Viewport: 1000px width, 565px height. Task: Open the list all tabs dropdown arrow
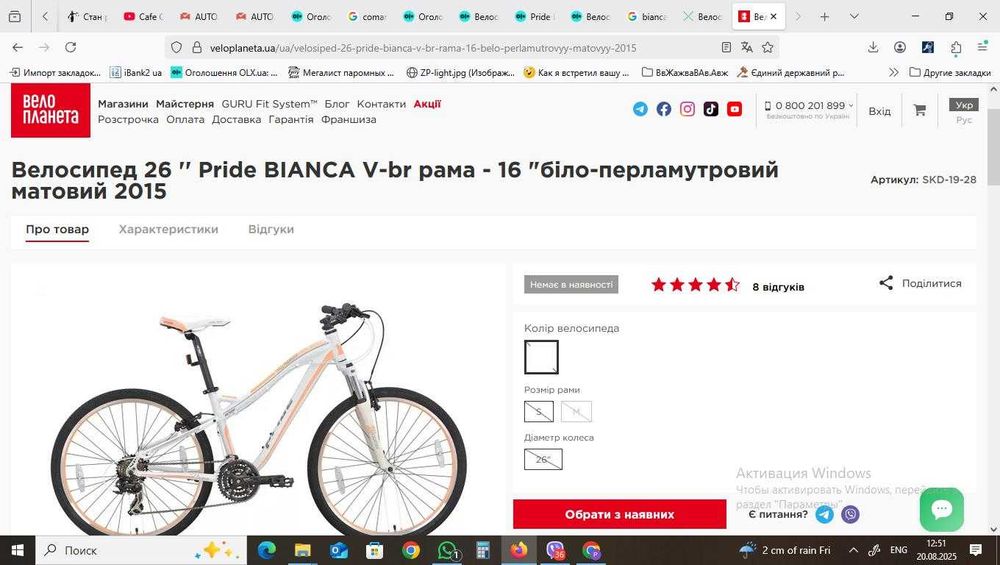854,17
